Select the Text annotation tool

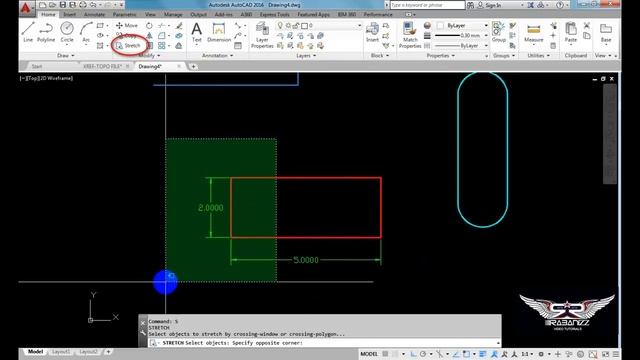[197, 32]
